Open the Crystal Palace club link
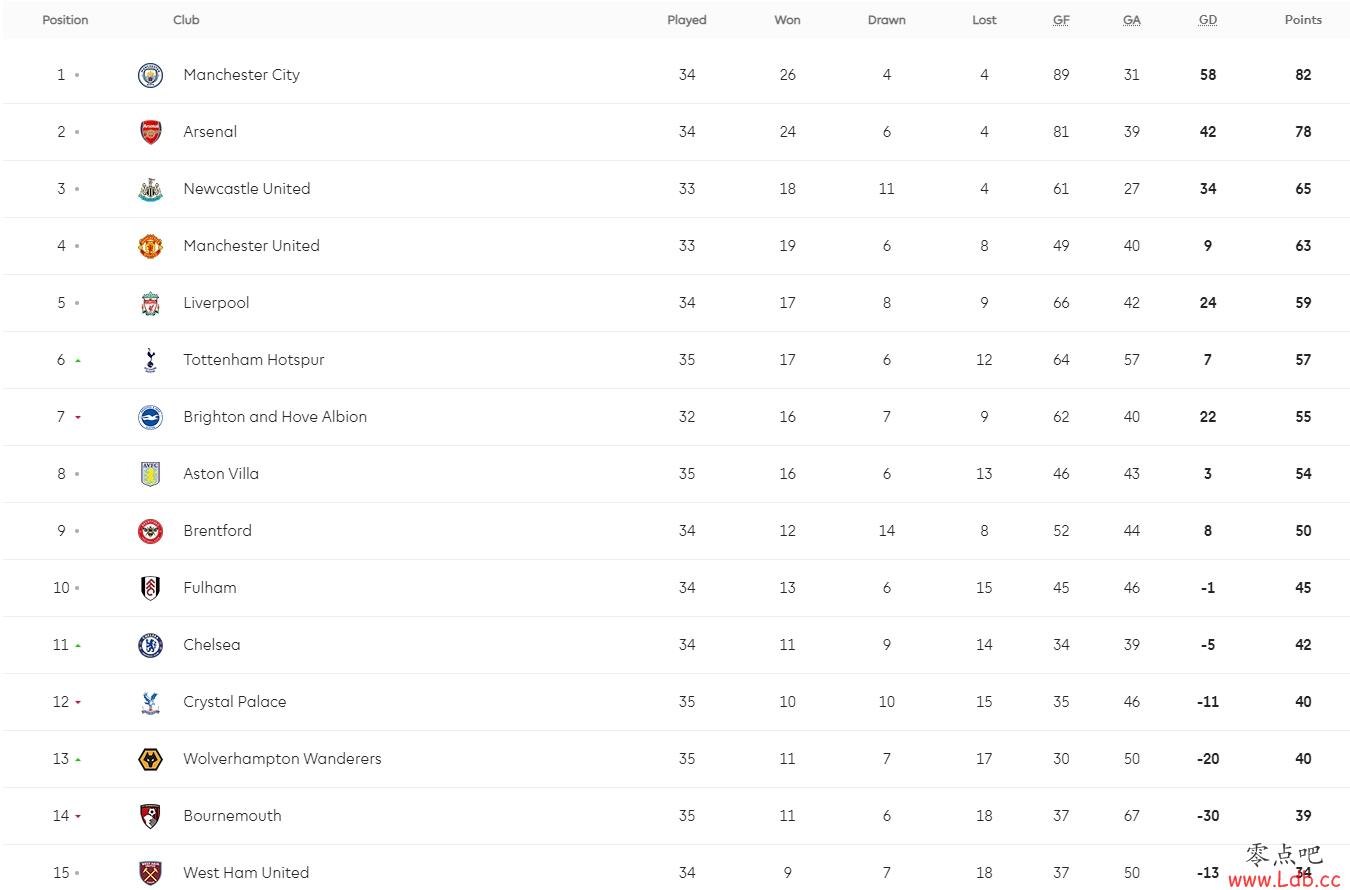1350x890 pixels. point(235,702)
